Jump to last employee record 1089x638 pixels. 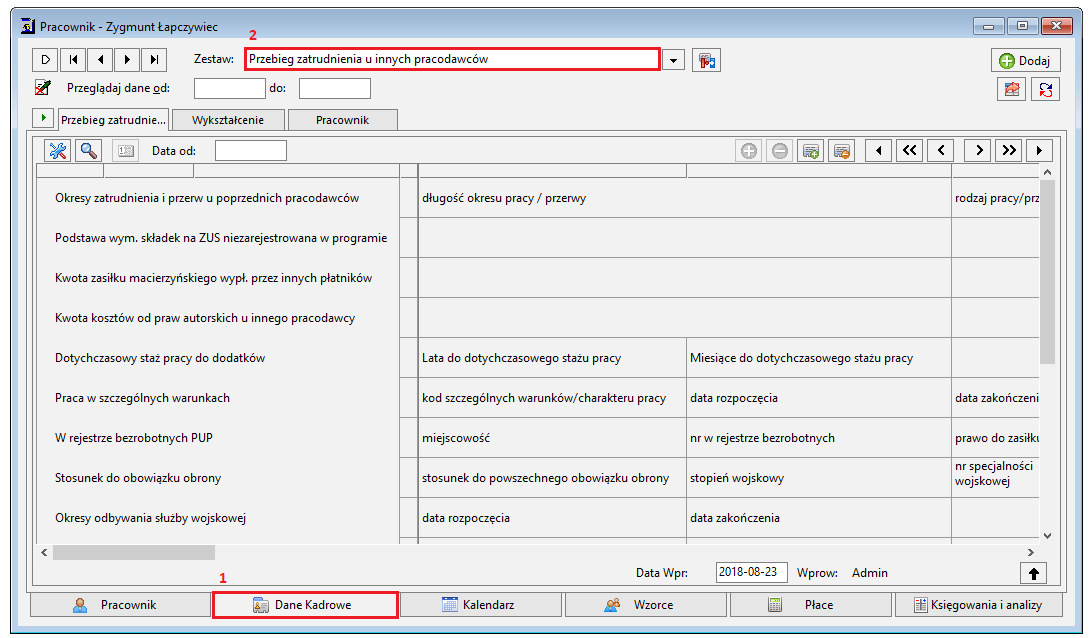(154, 60)
